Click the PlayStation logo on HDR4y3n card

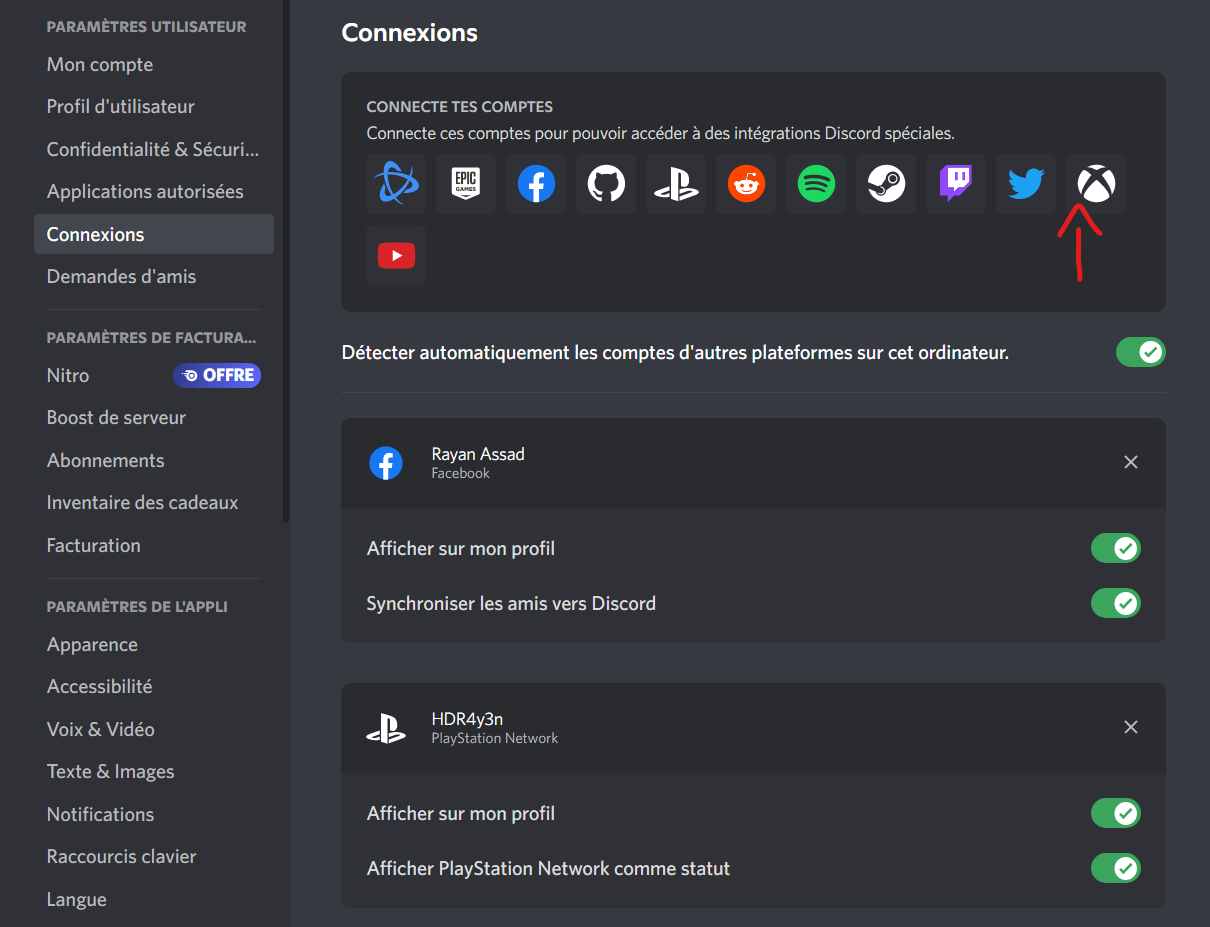386,728
